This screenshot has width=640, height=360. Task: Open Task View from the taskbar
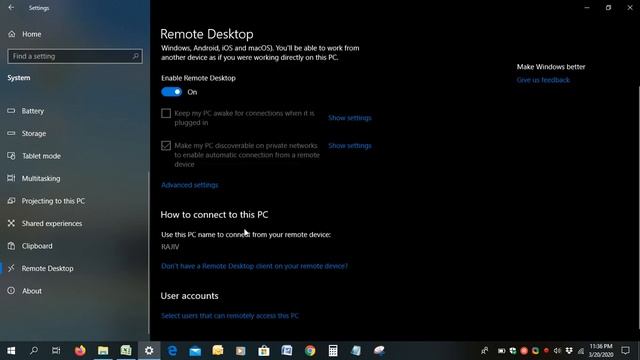[56, 351]
